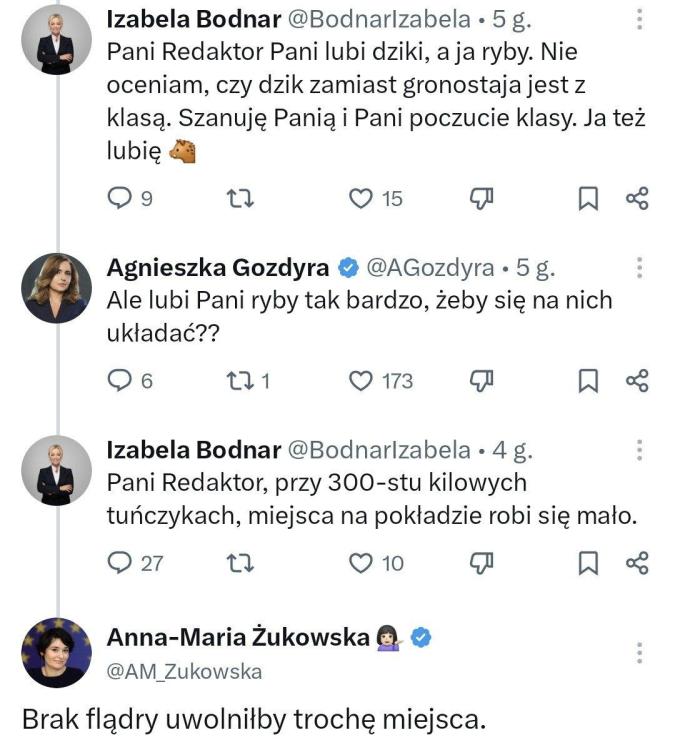675x750 pixels.
Task: Like Agnieszka Gozdyra's tweet with 173 likes
Action: coord(380,381)
